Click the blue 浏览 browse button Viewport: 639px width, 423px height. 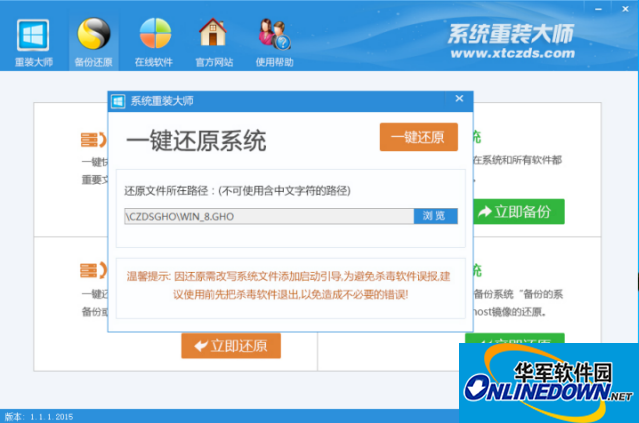(x=435, y=216)
